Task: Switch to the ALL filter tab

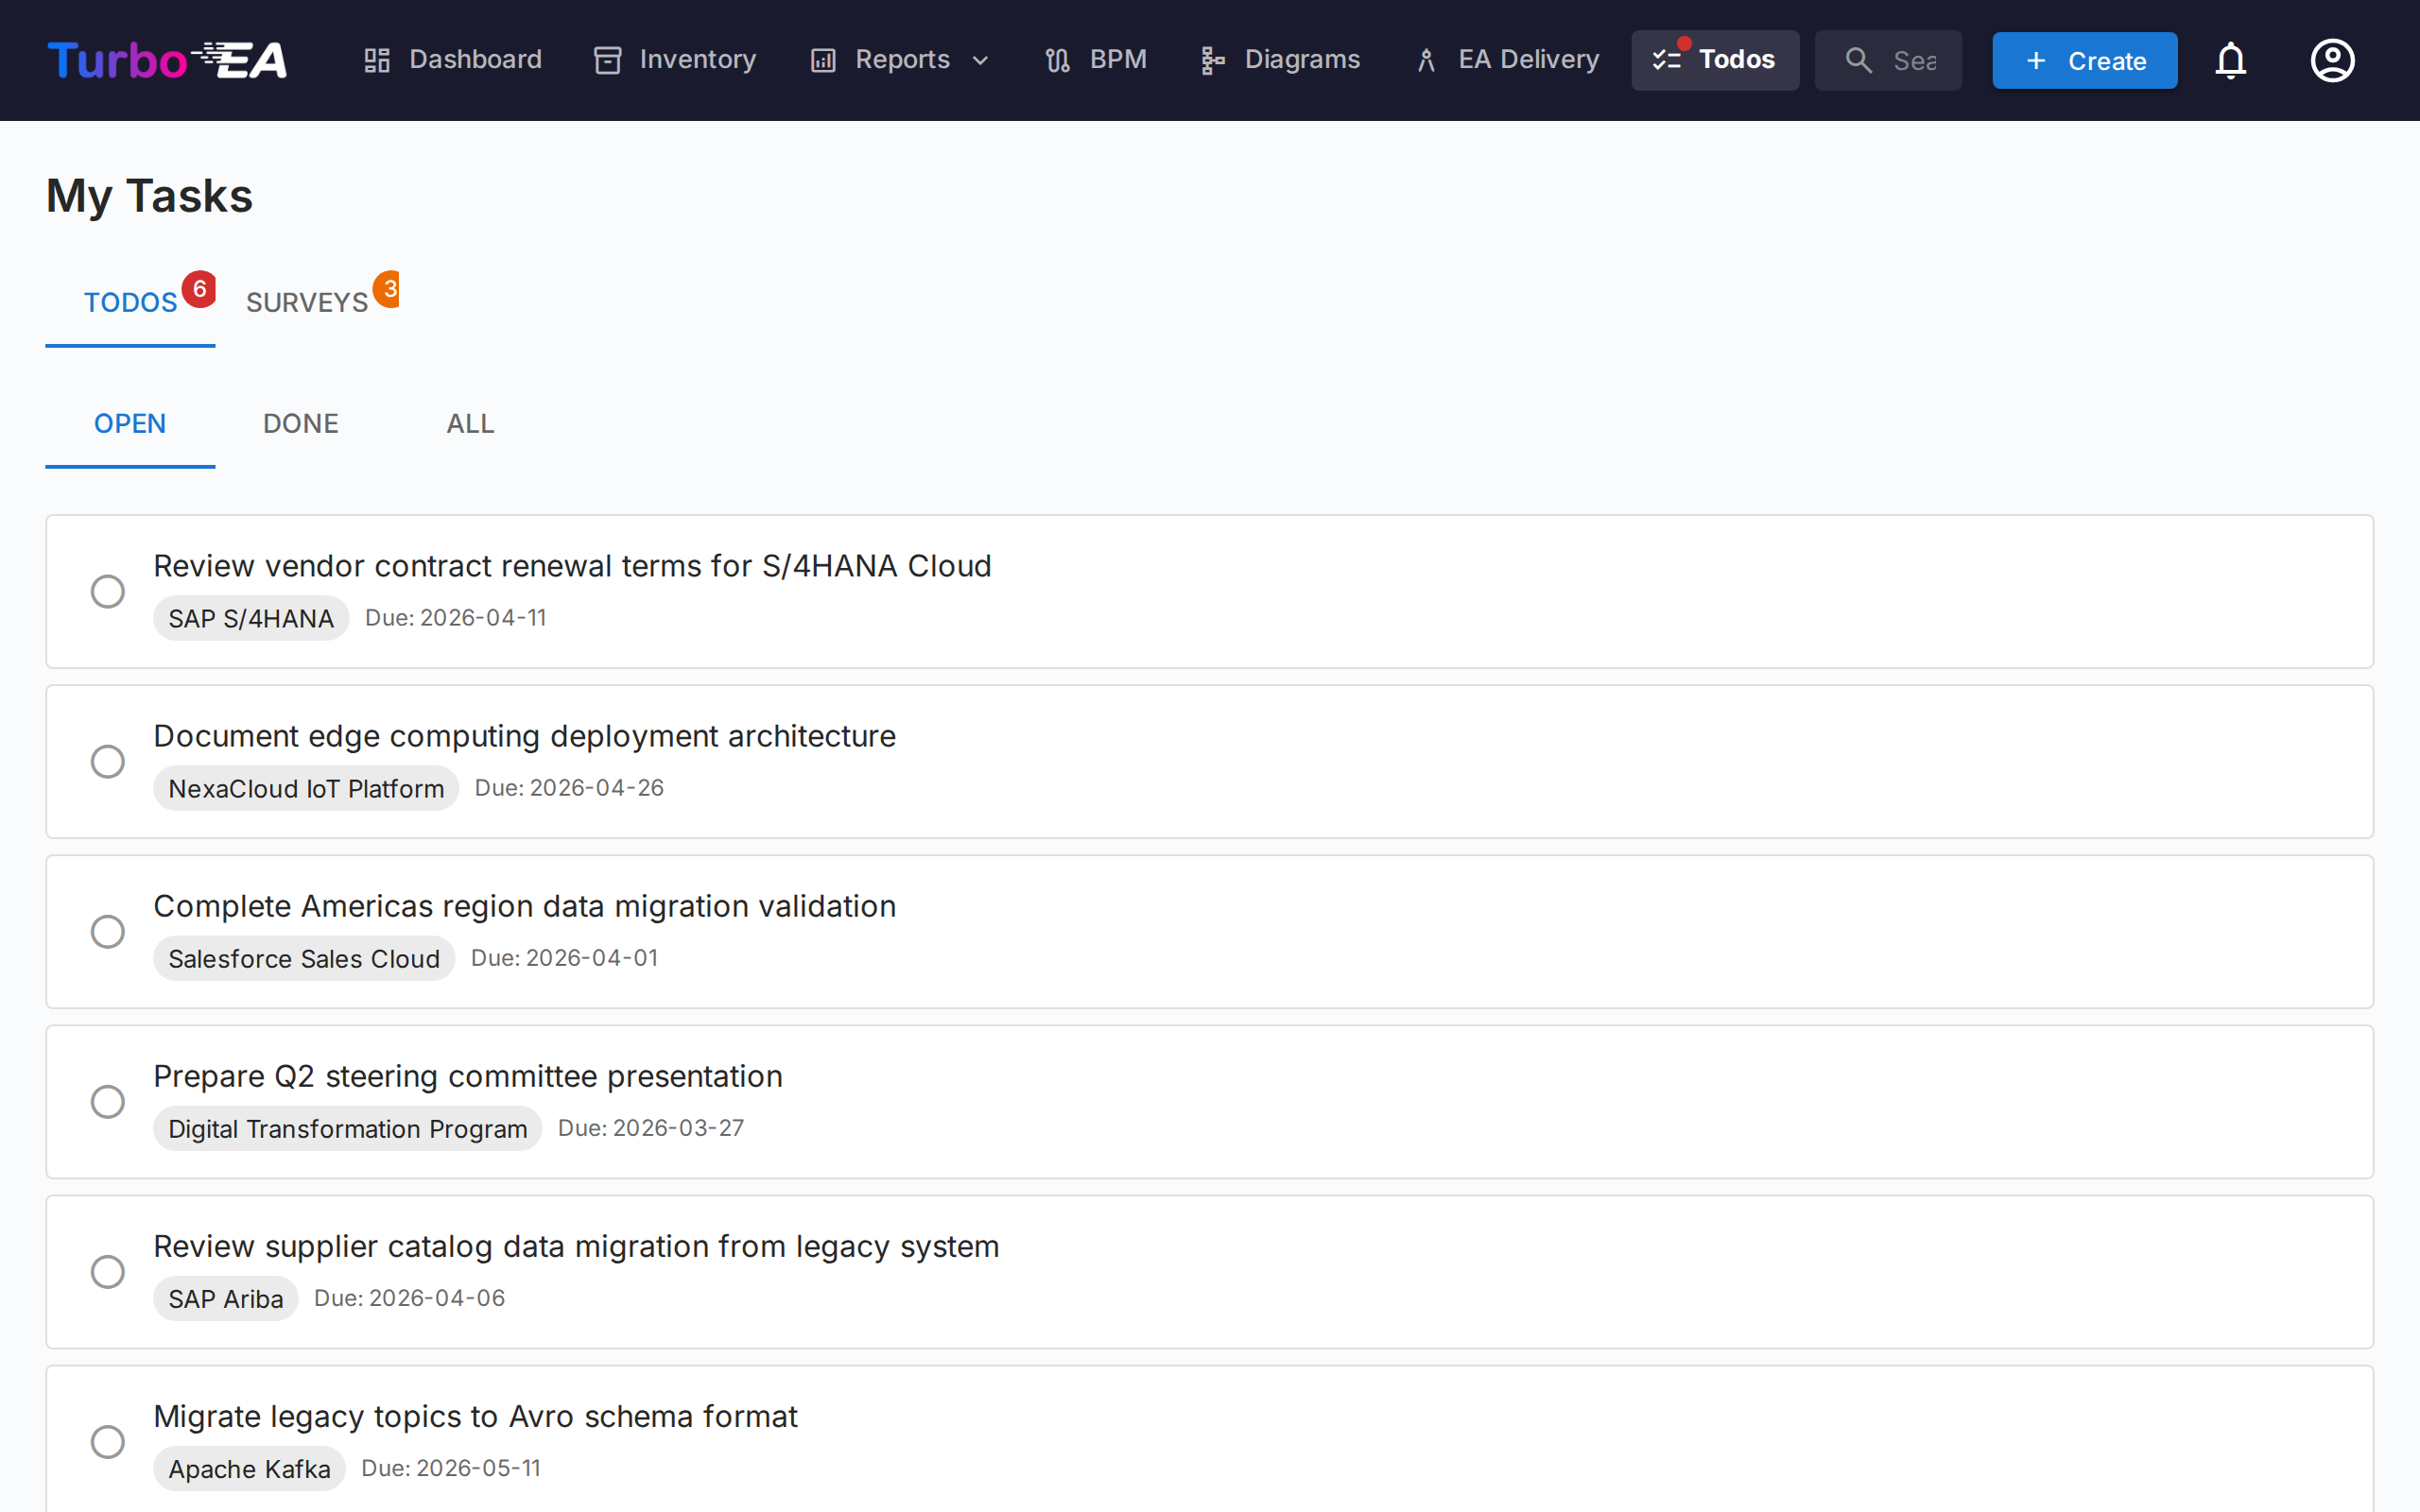Action: pyautogui.click(x=469, y=423)
